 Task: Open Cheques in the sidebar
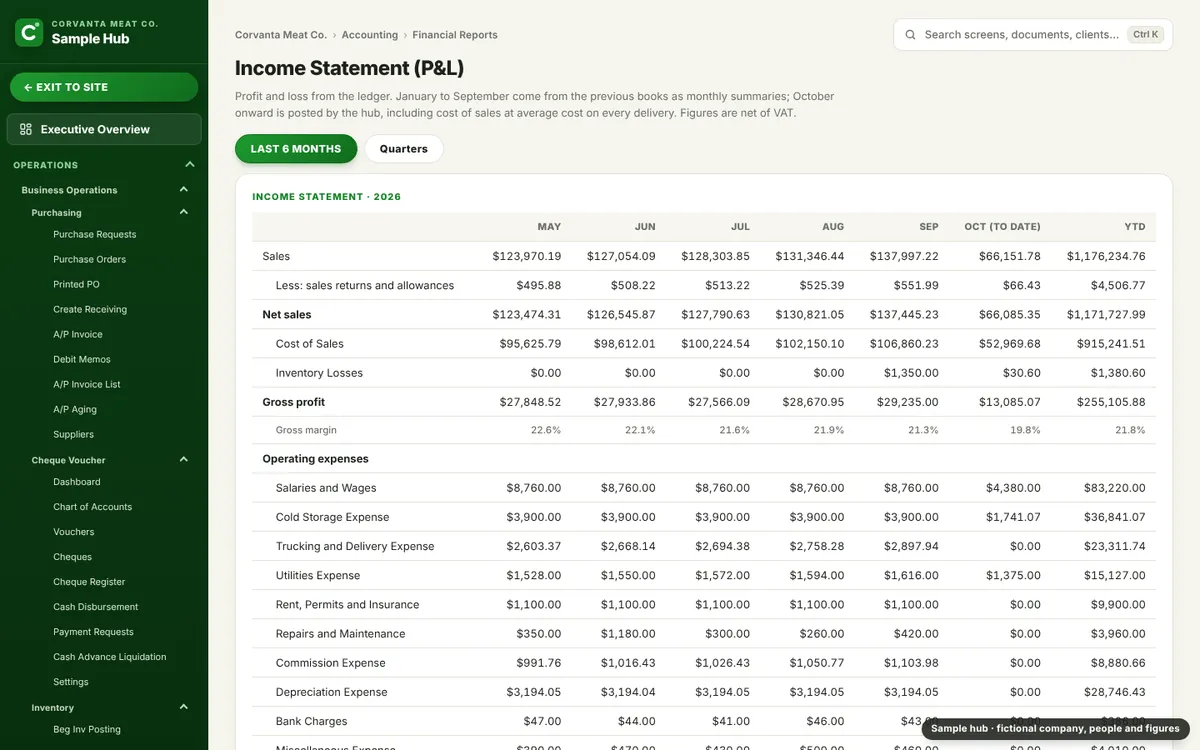(x=73, y=556)
